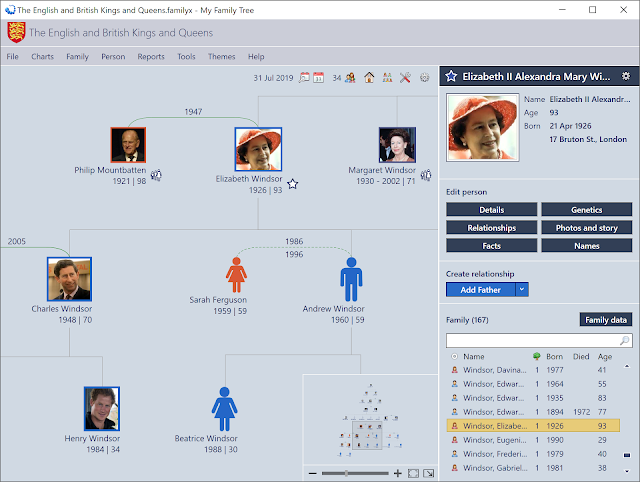Select Sarah Ferguson female figure icon

pyautogui.click(x=236, y=275)
